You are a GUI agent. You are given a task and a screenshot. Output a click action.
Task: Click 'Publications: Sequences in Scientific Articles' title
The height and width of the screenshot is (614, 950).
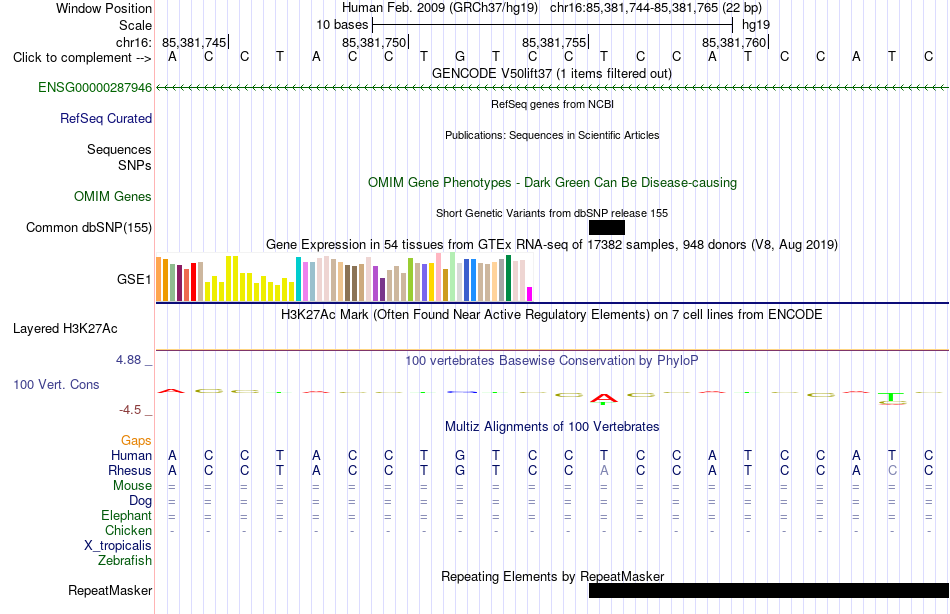(552, 135)
